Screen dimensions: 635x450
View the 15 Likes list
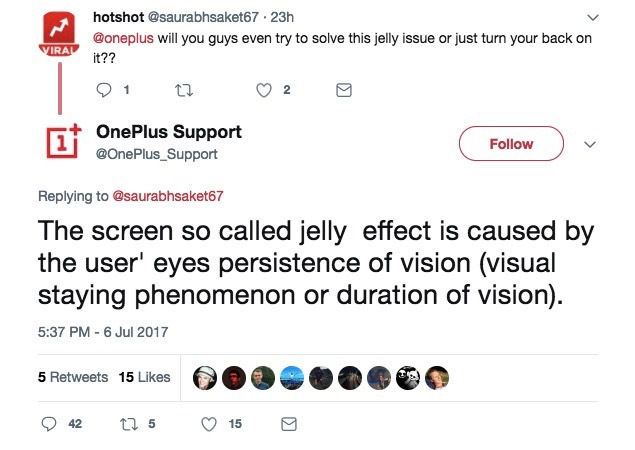click(145, 377)
